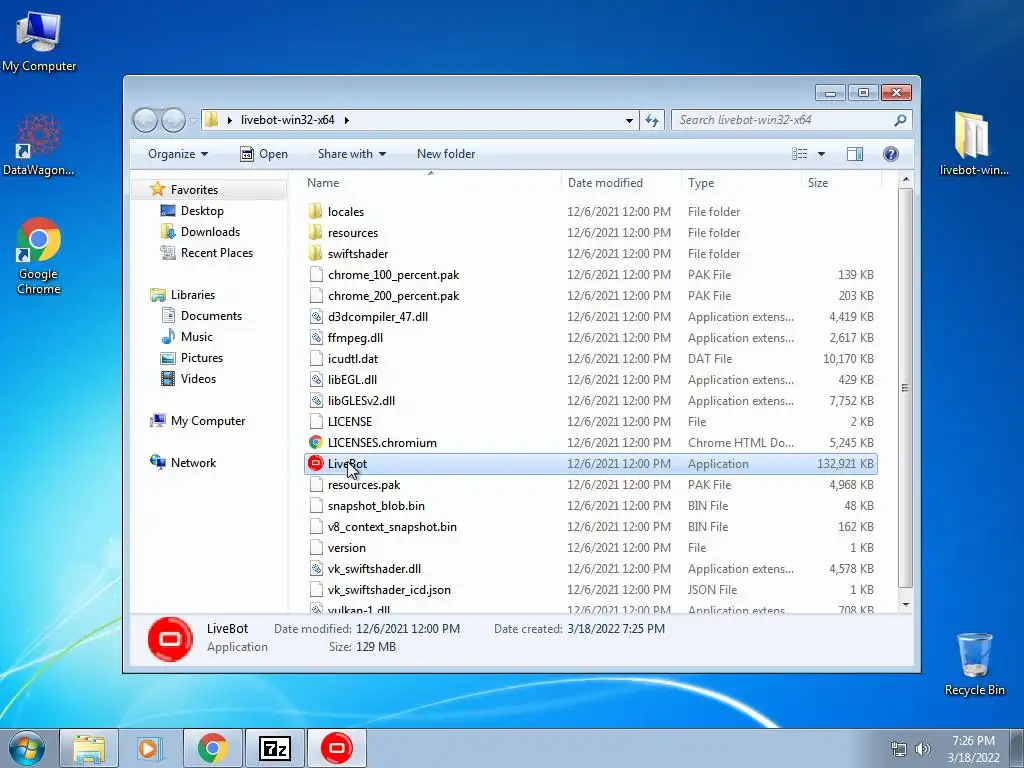The image size is (1024, 768).
Task: Open the Share with dropdown menu
Action: pos(352,153)
